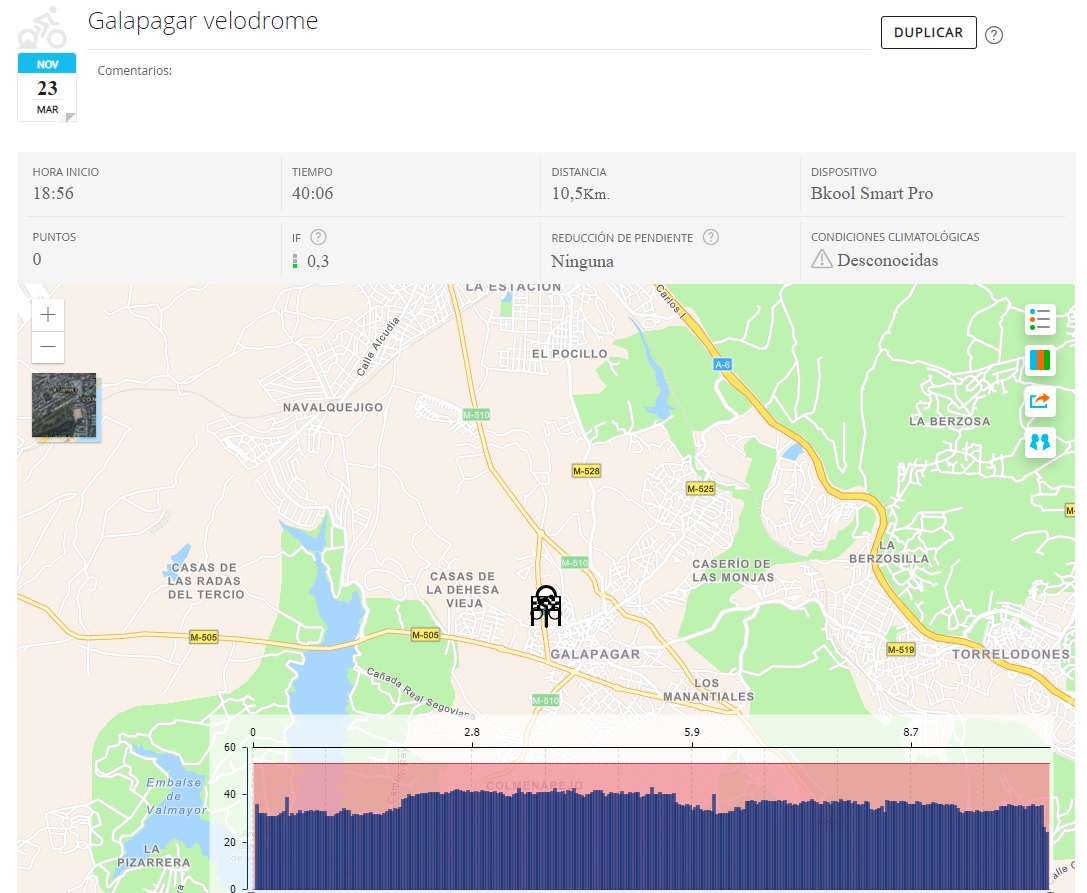Screen dimensions: 1087x893
Task: Click the blue footprints map icon
Action: pos(1040,442)
